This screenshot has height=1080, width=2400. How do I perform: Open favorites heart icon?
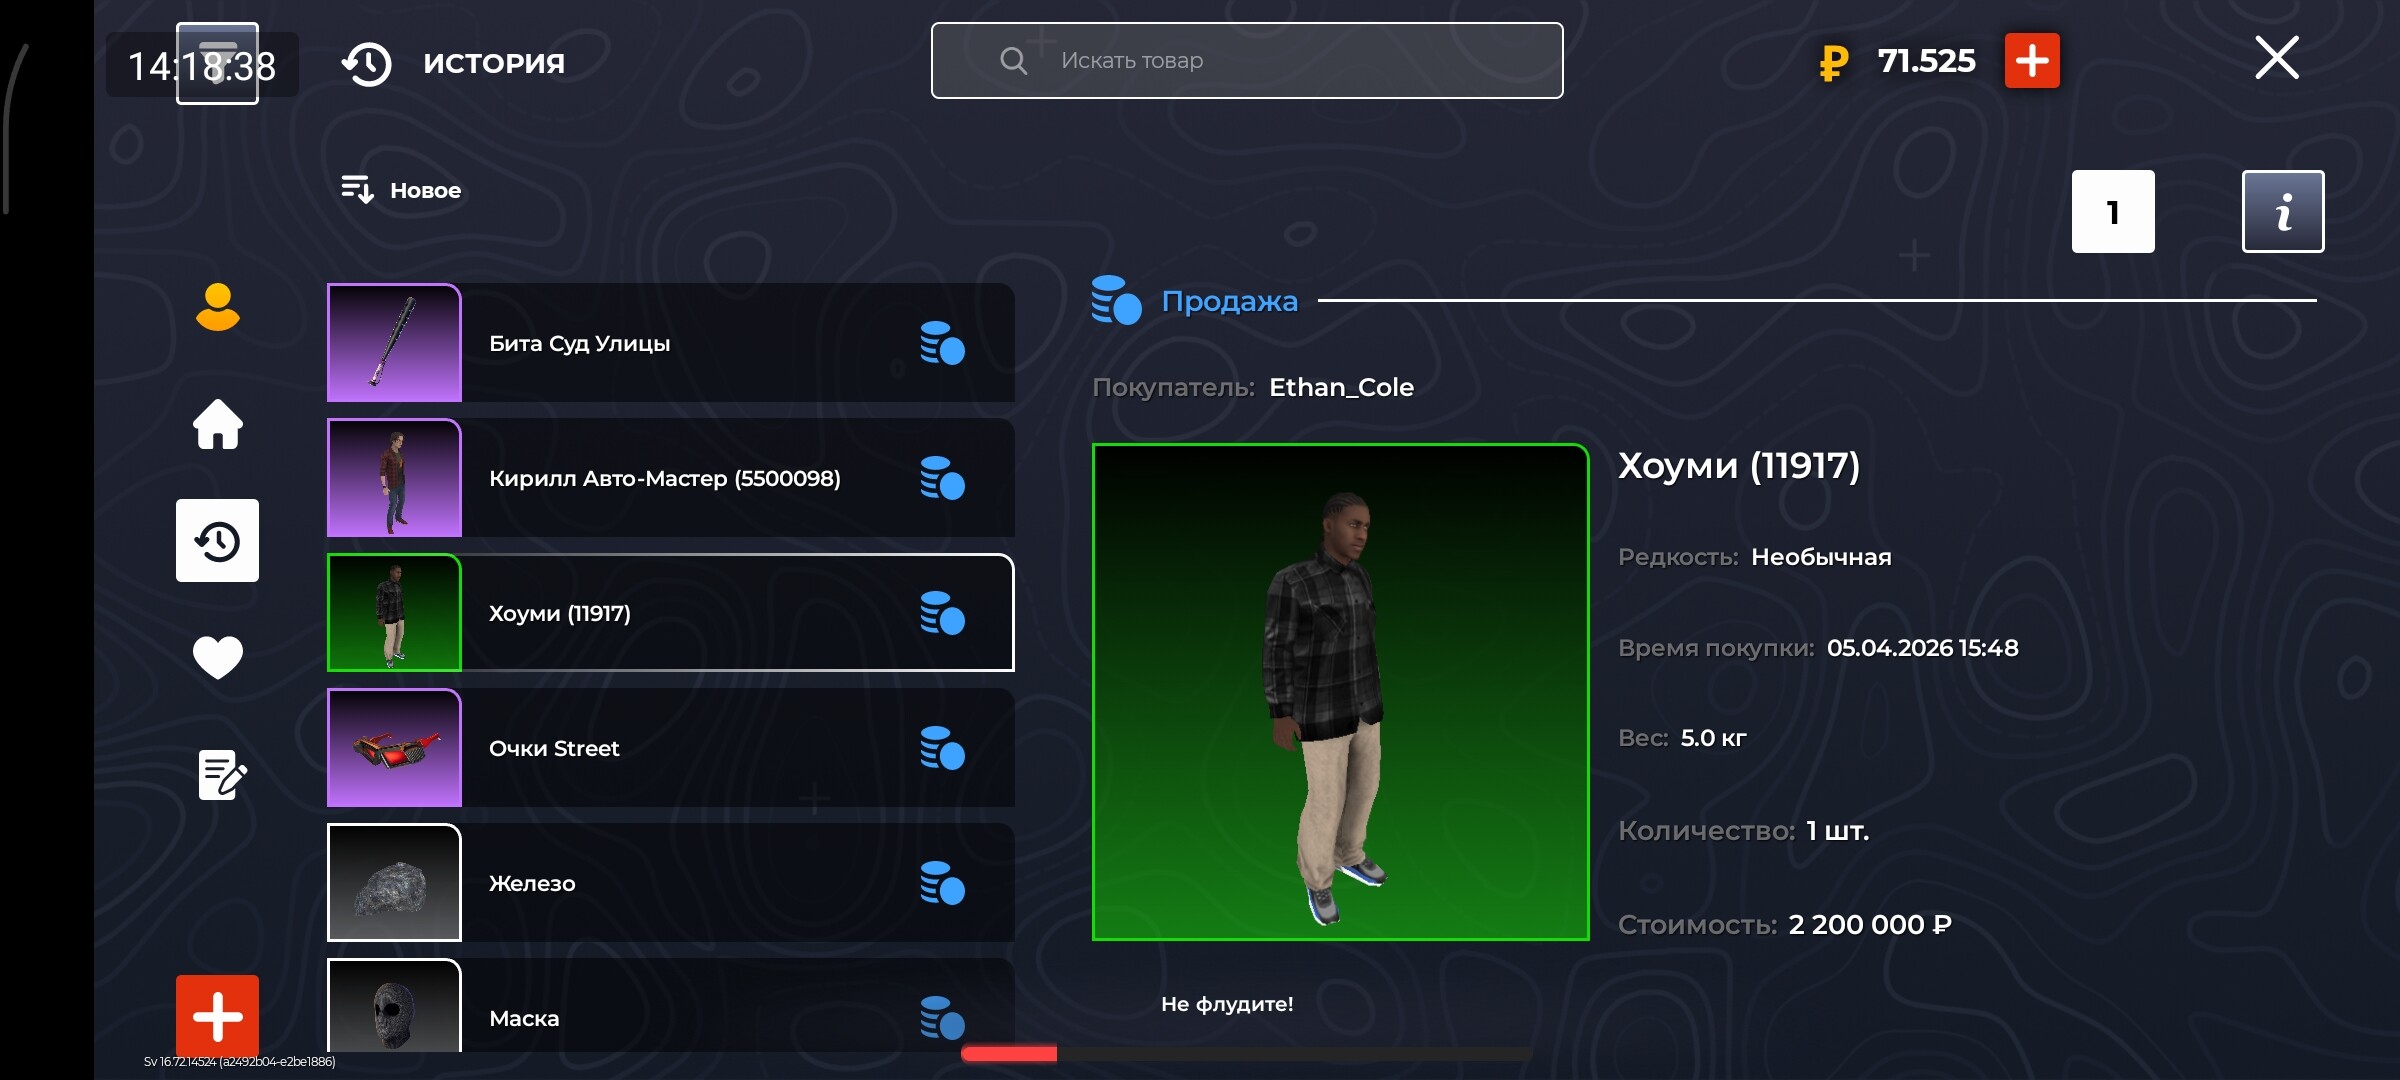[x=217, y=657]
